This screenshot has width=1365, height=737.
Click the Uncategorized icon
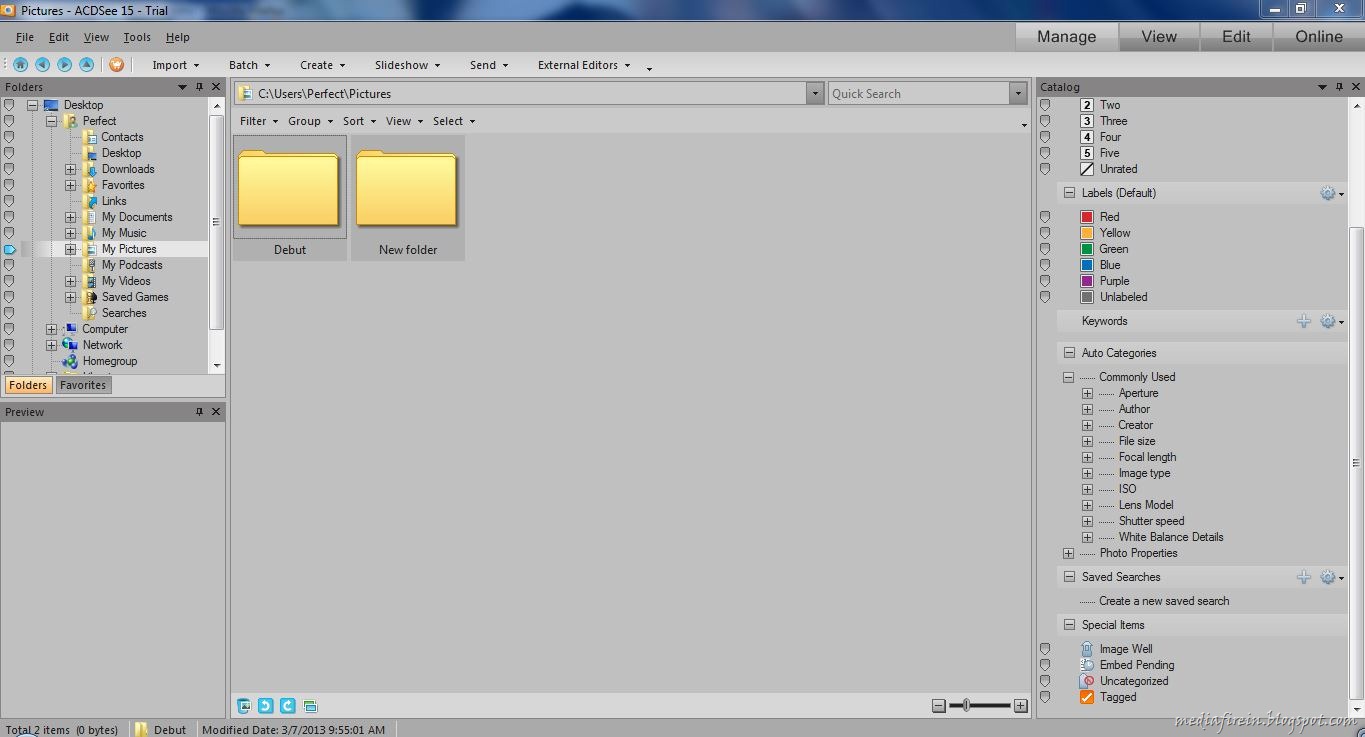1087,681
